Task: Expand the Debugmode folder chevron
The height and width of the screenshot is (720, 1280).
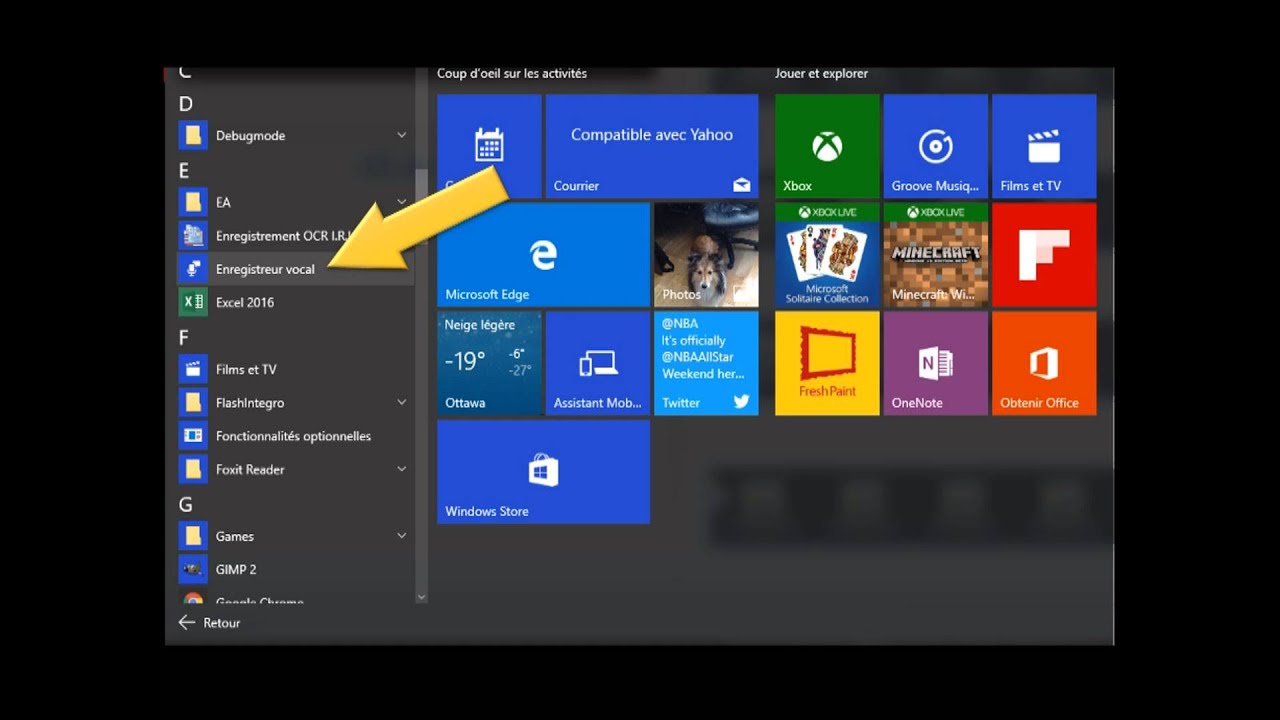Action: click(x=401, y=135)
